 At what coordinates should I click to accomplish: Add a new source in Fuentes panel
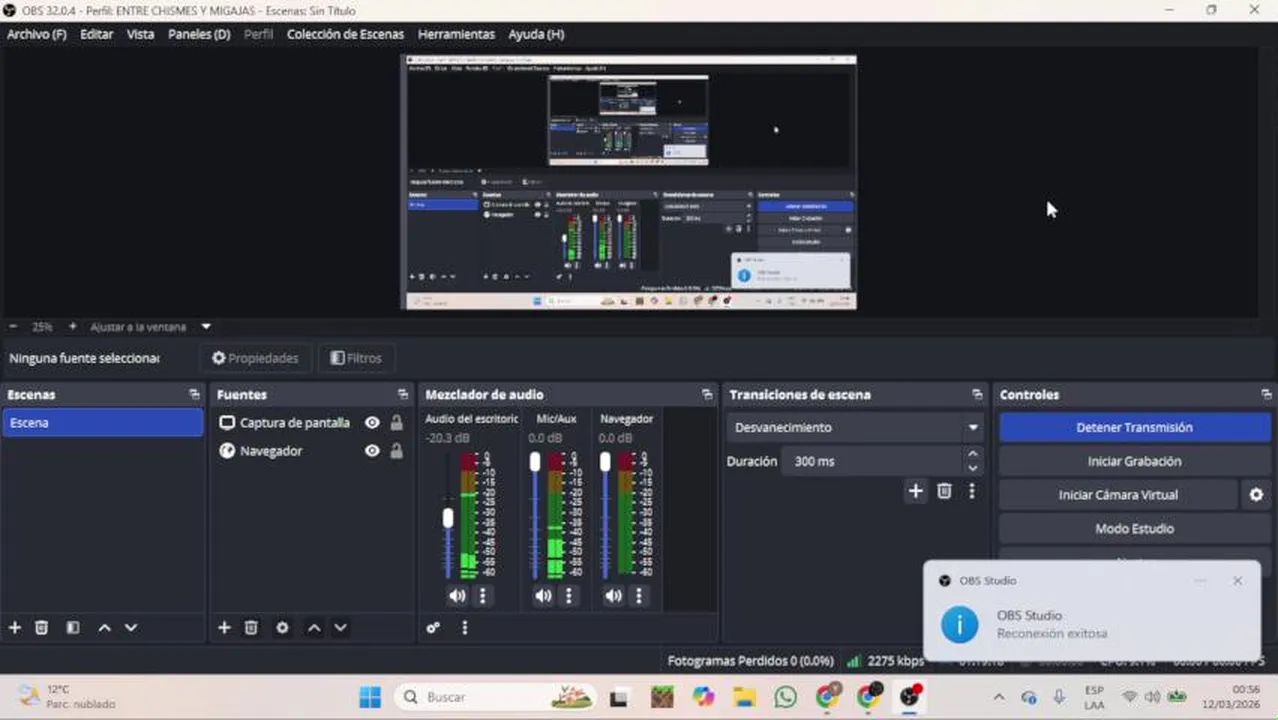click(224, 628)
